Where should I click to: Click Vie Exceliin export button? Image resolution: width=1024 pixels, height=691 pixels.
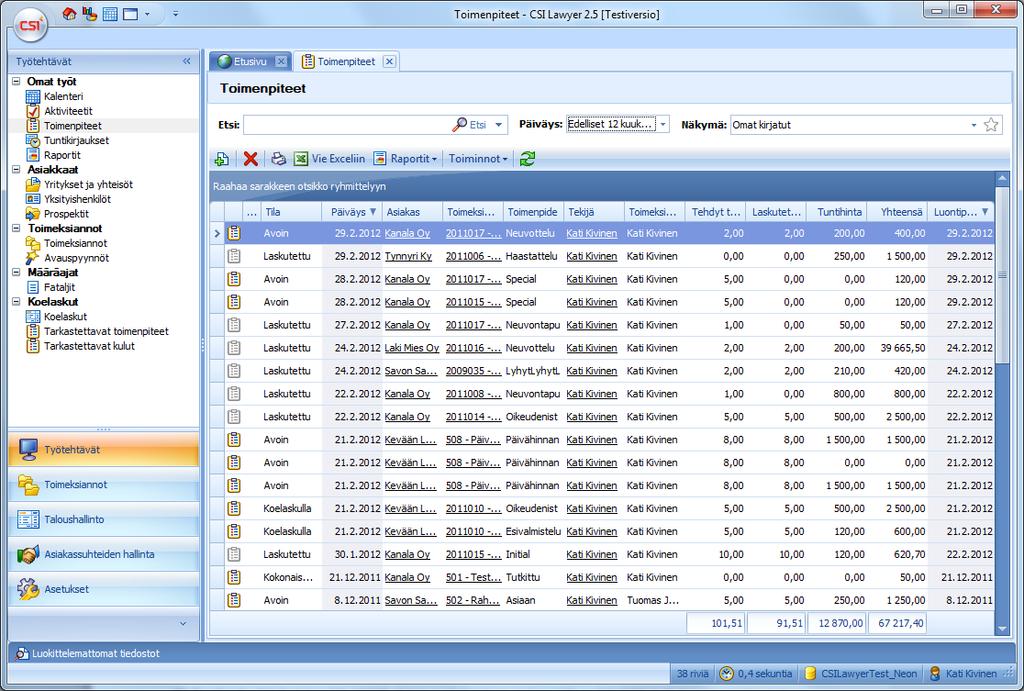click(330, 159)
